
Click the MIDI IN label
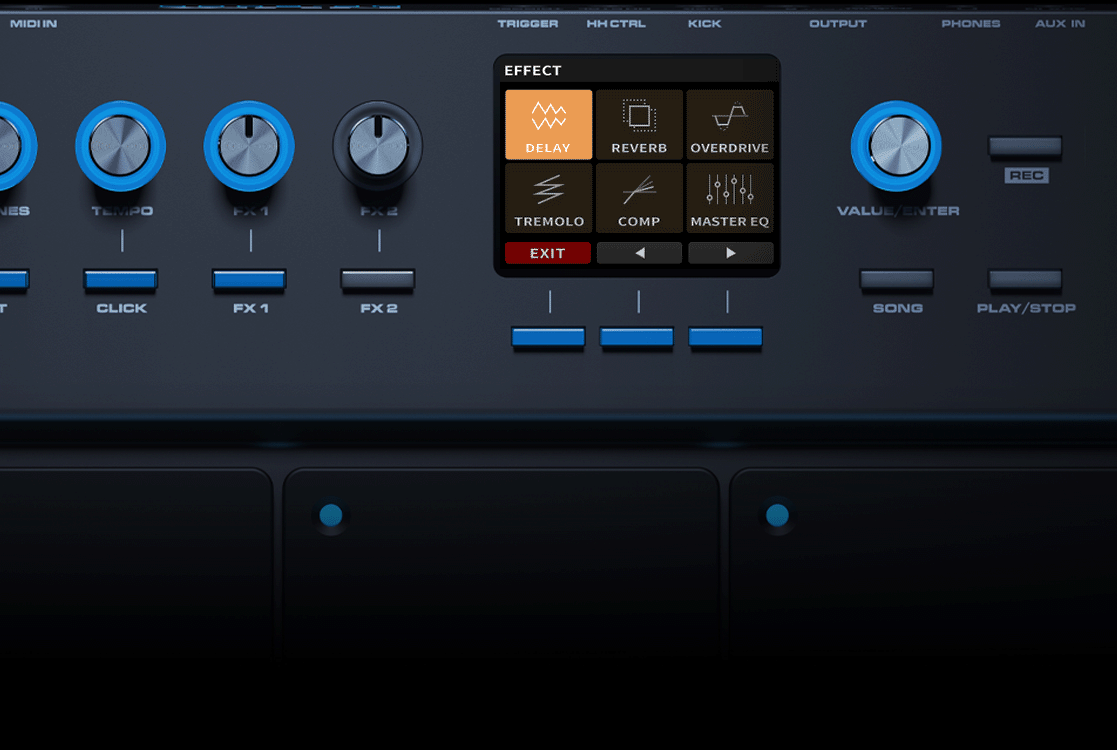tap(33, 24)
